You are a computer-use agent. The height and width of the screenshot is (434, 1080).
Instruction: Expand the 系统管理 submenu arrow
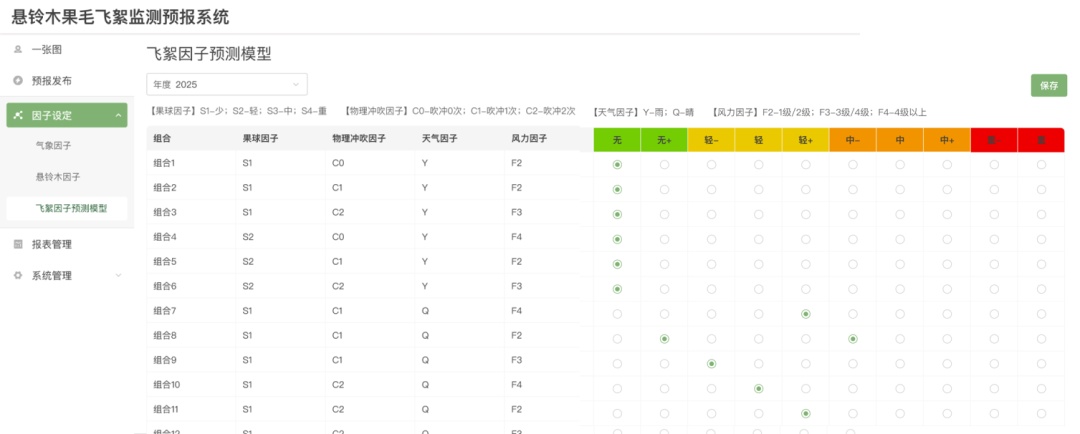(118, 275)
